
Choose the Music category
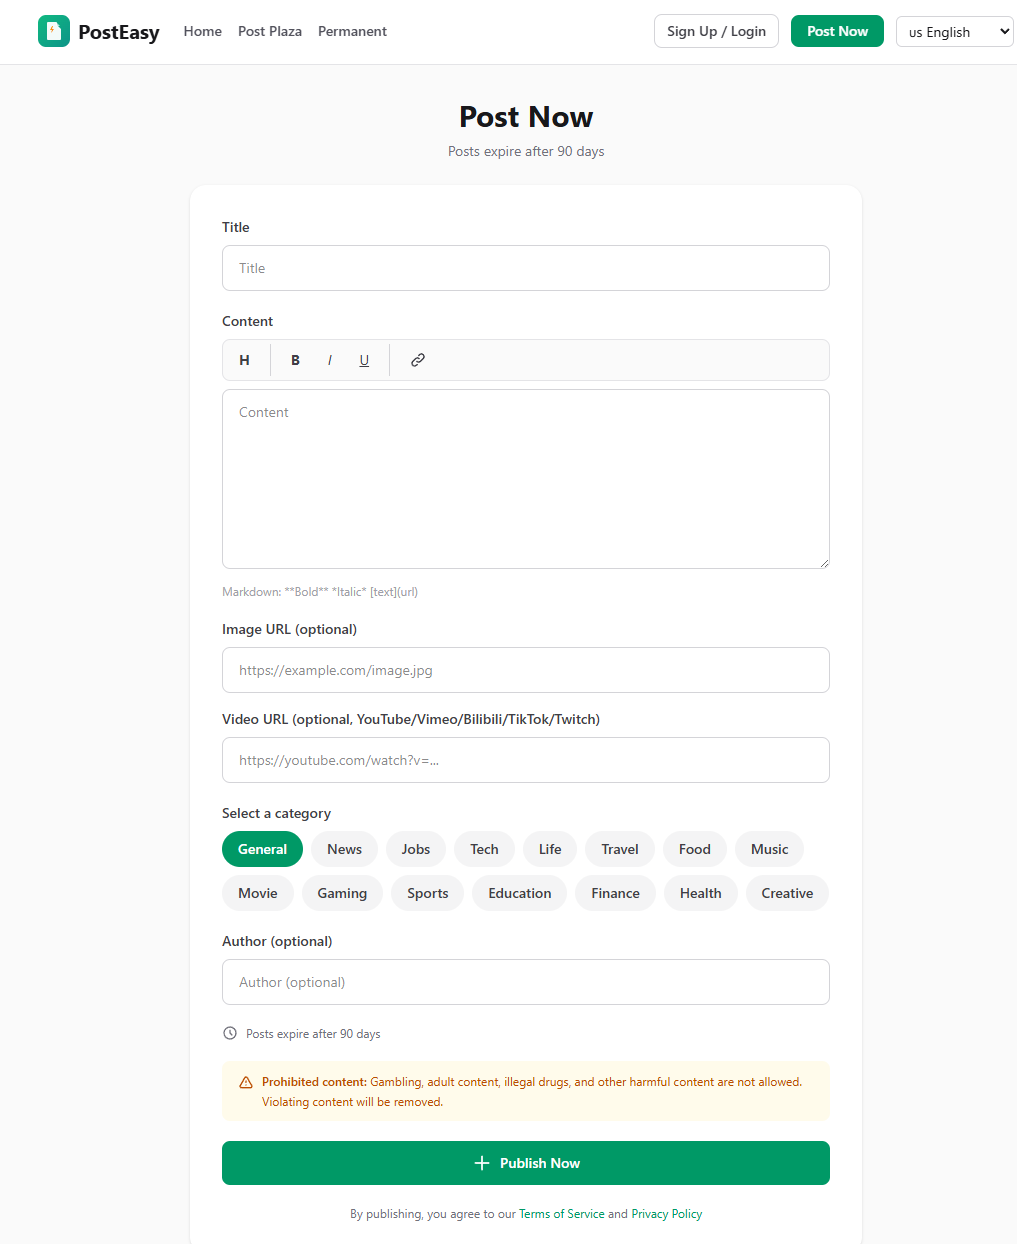[769, 848]
